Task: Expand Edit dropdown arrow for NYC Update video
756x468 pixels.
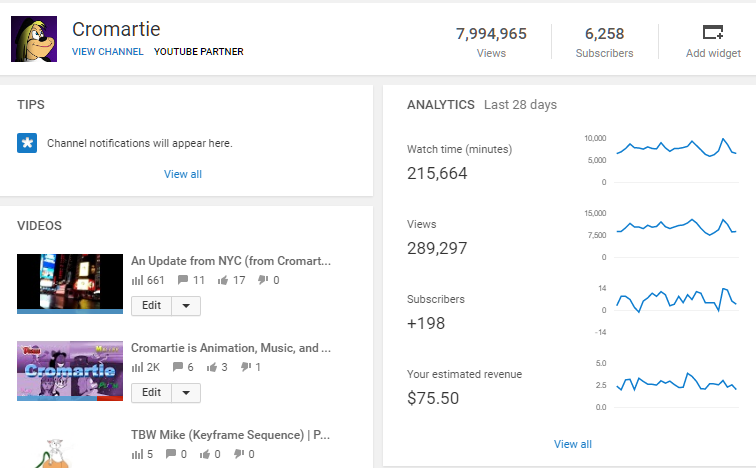Action: 186,306
